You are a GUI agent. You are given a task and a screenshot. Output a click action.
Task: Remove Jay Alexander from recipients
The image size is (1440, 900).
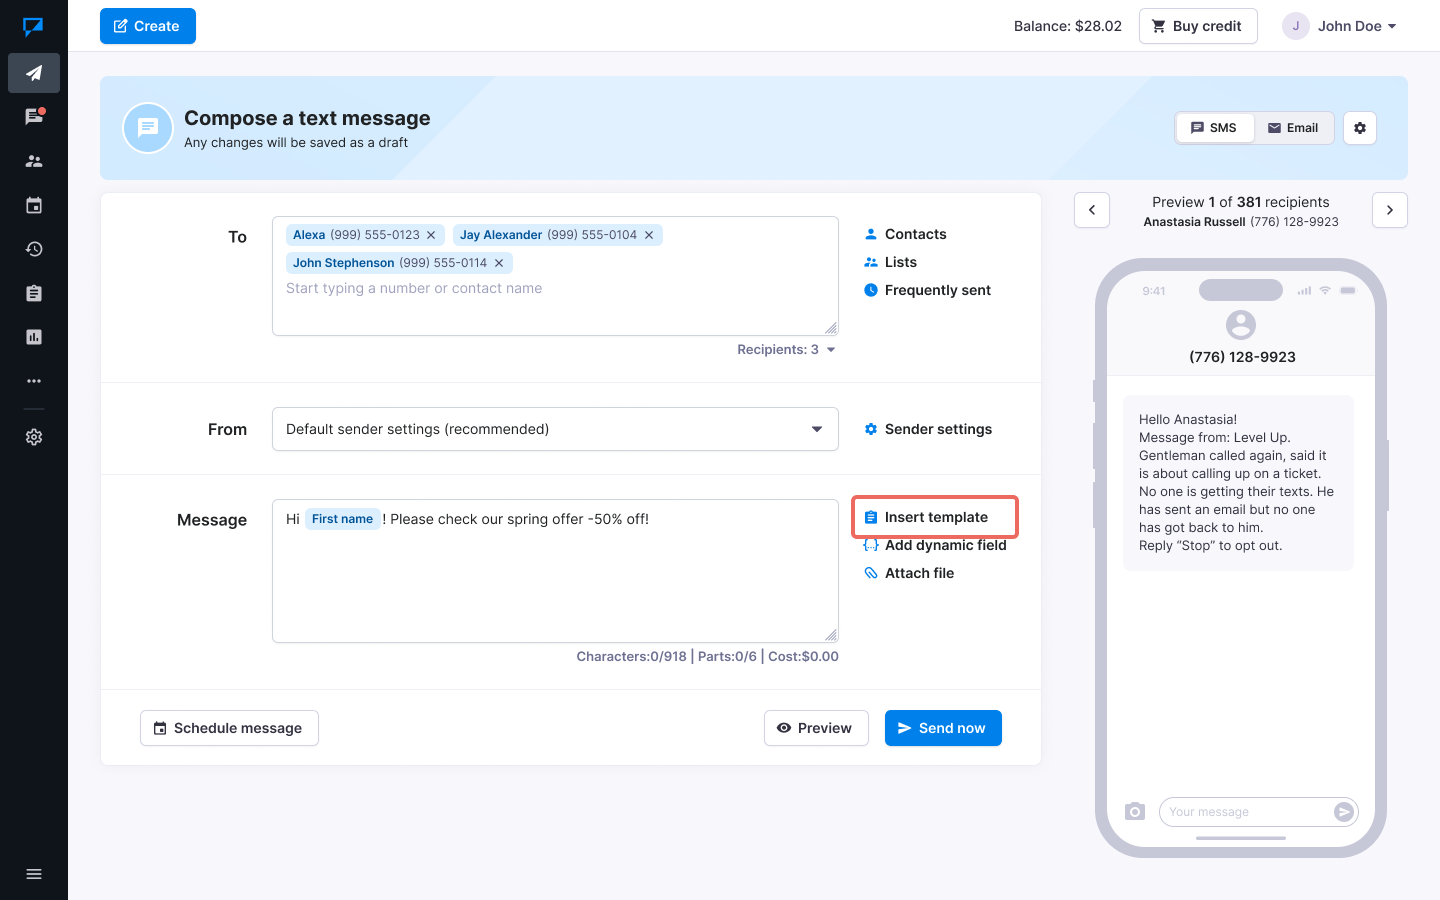[x=649, y=235]
